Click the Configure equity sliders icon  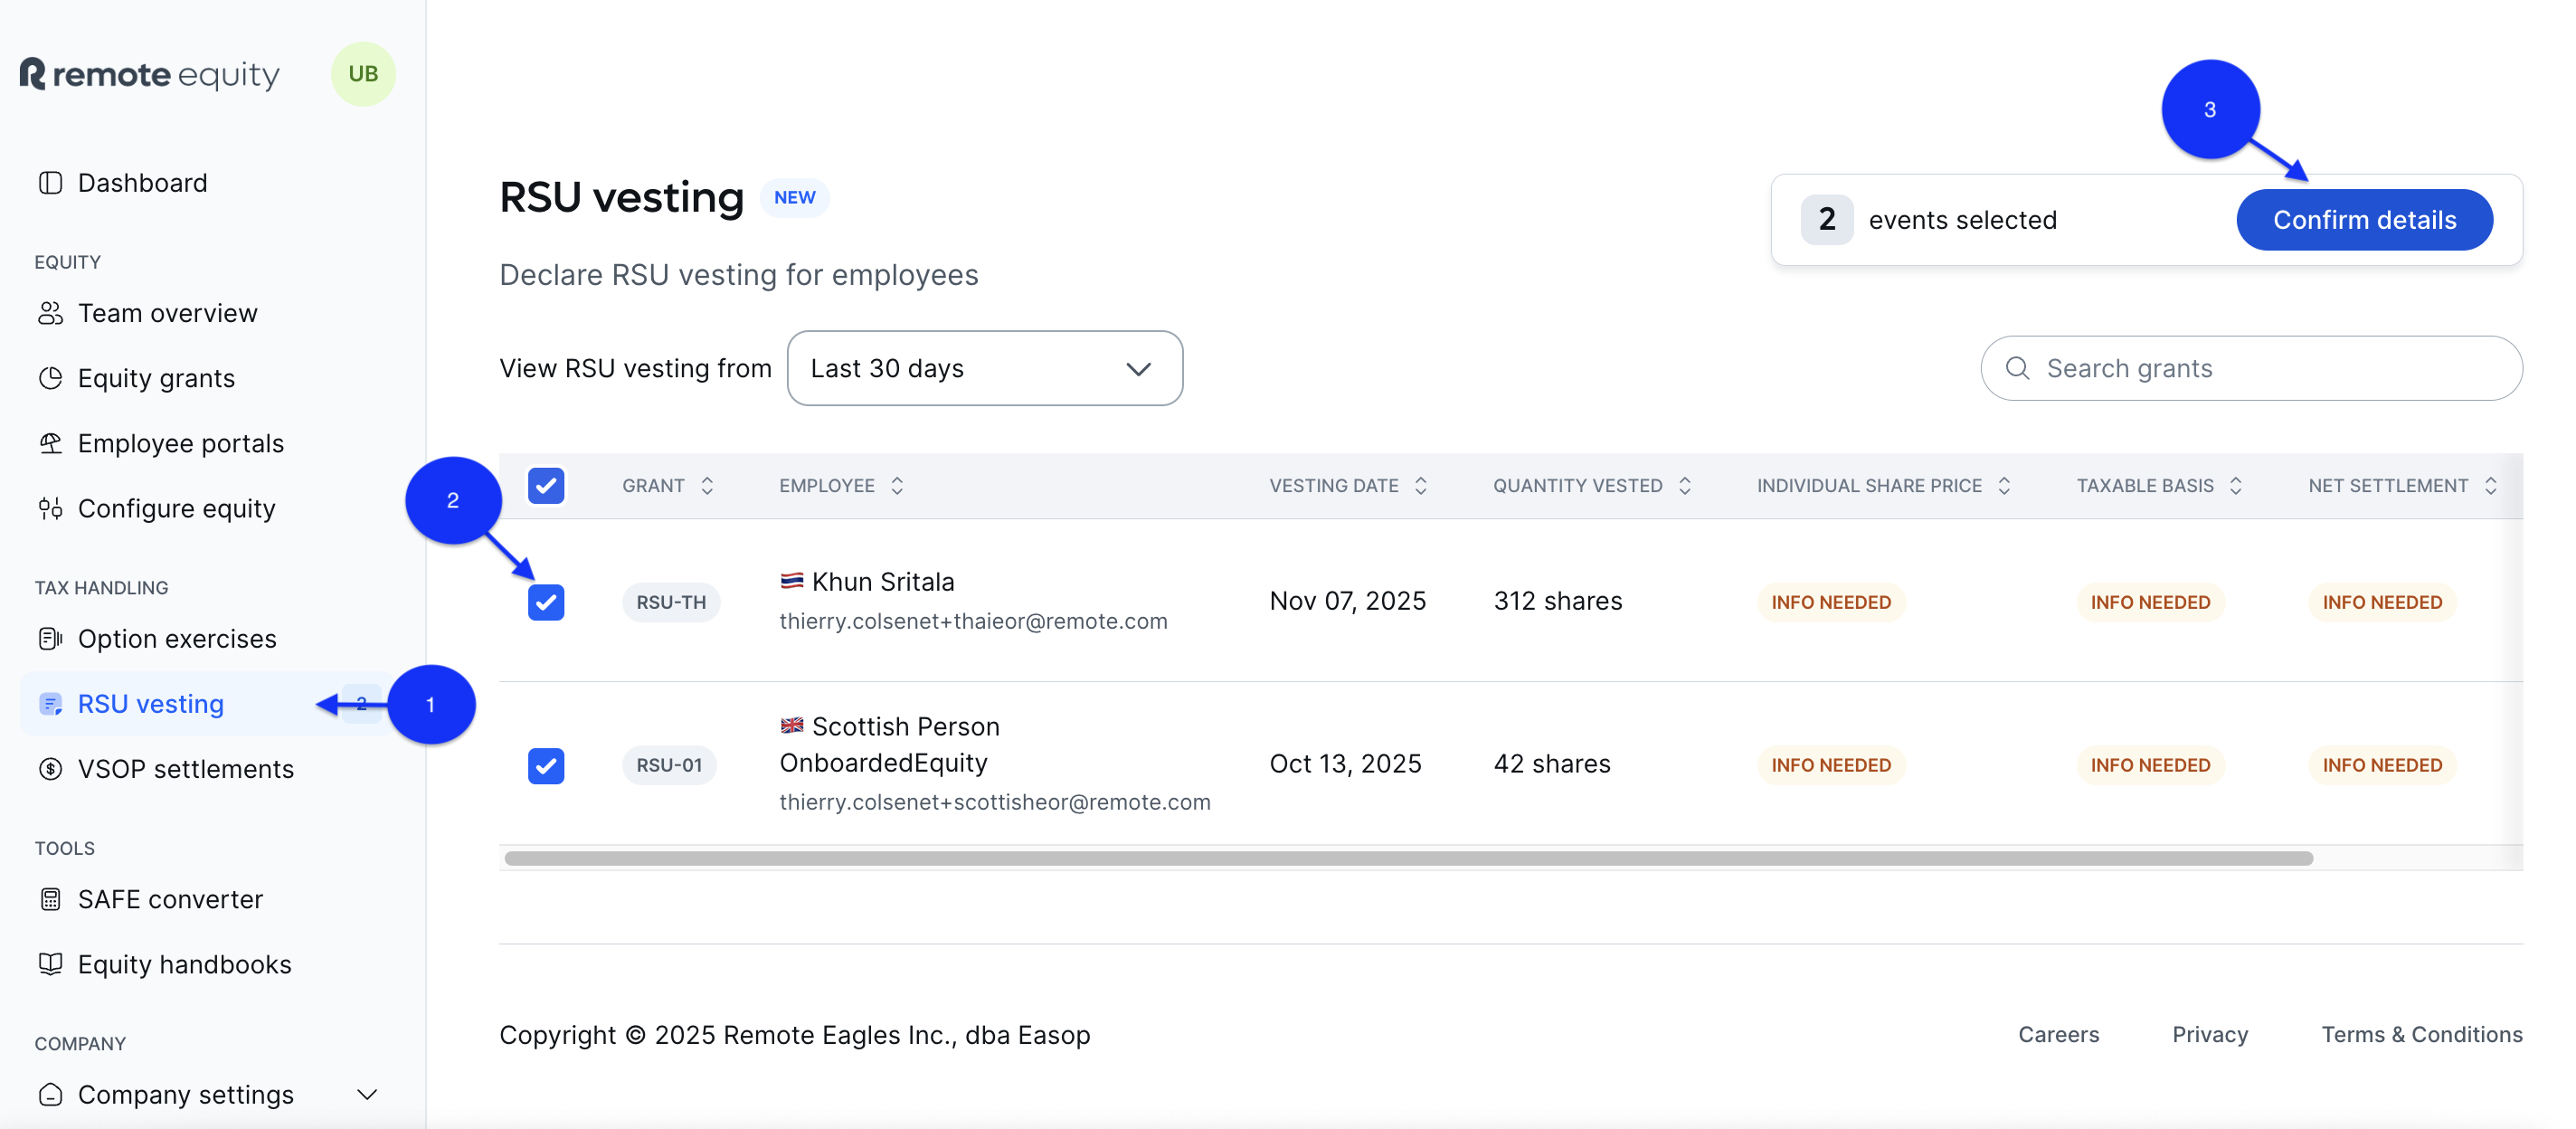(x=50, y=508)
